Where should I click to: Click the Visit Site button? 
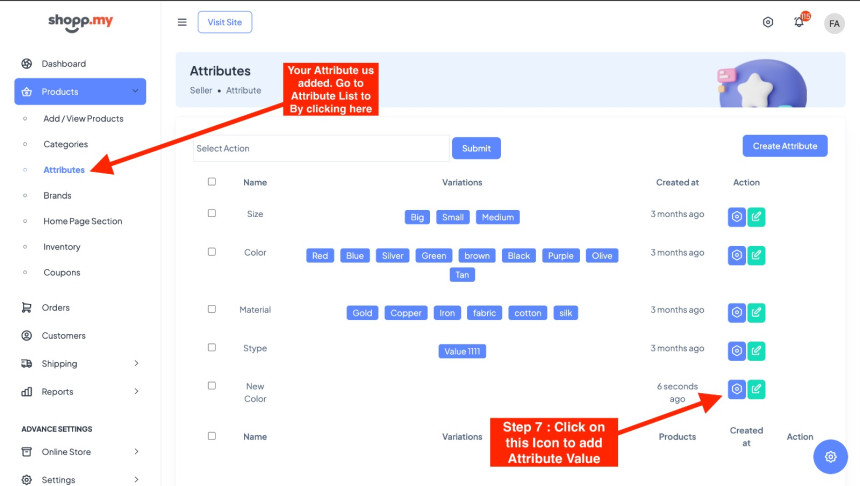225,22
